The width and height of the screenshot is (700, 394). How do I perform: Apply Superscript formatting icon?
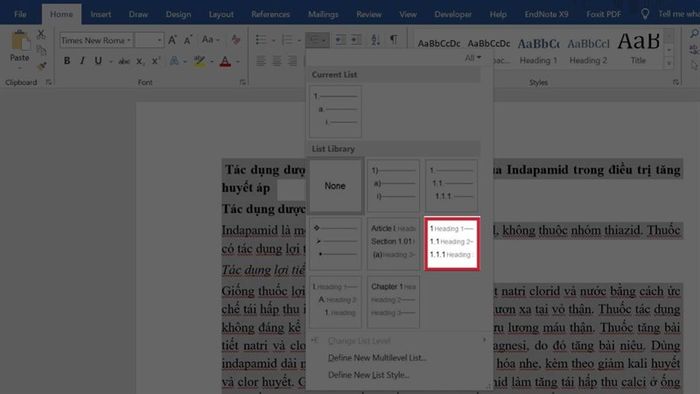point(156,61)
